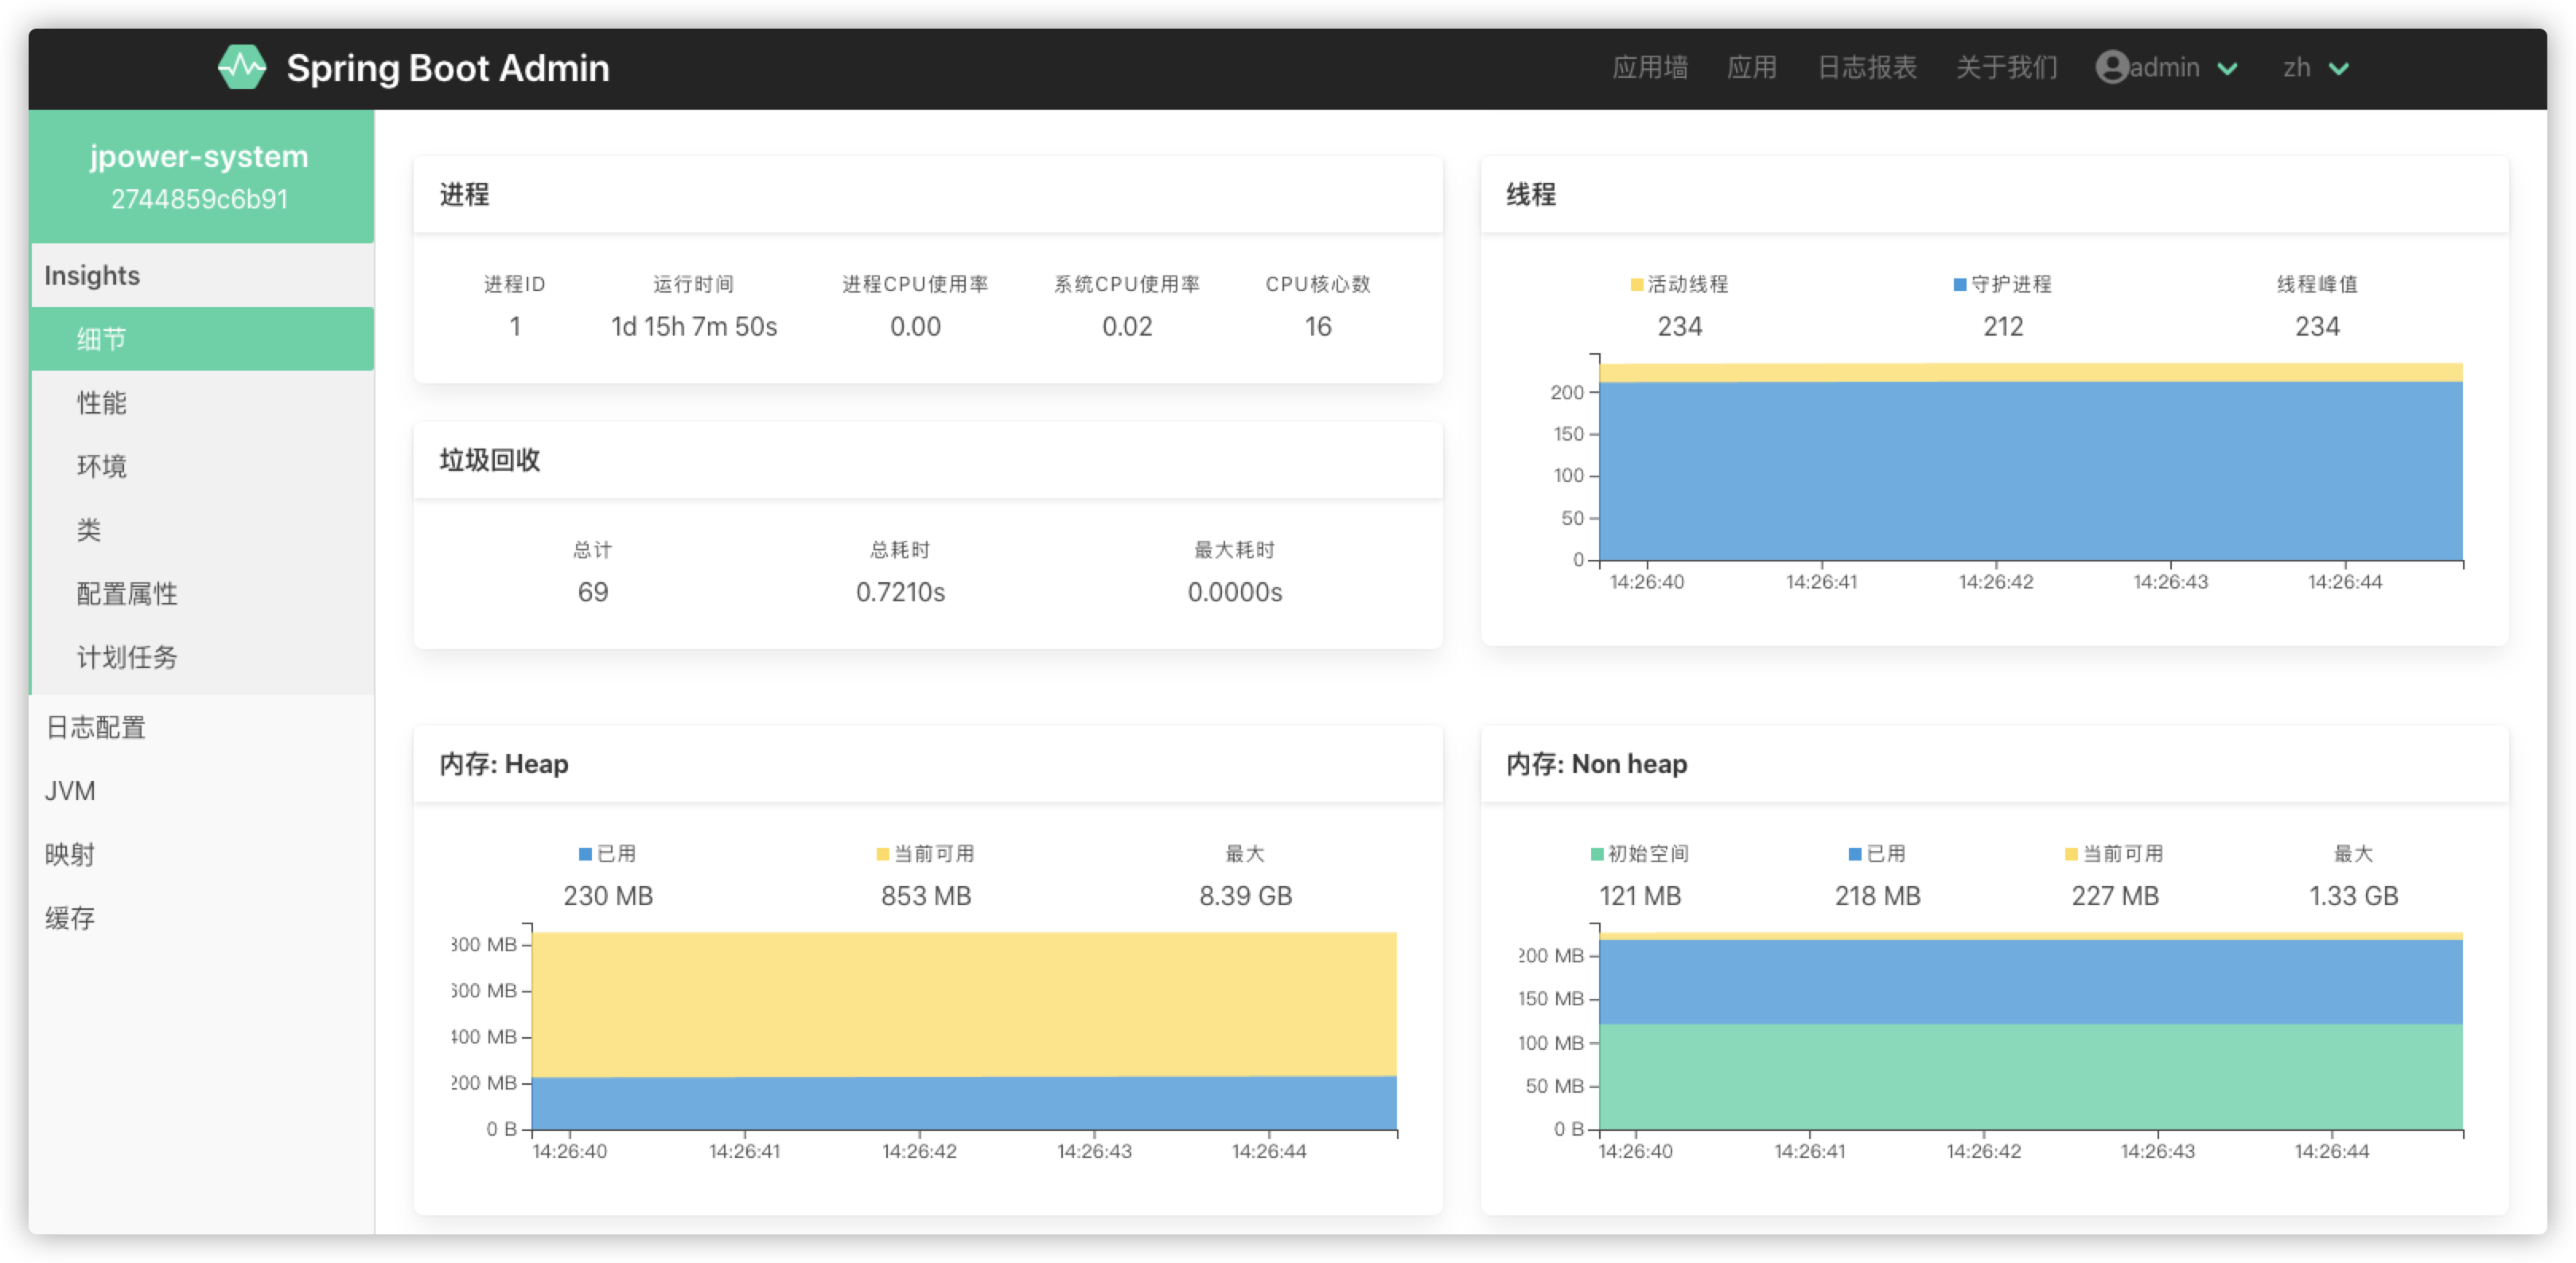Click the Heap used value 230 MB
2576x1263 pixels.
pos(608,896)
